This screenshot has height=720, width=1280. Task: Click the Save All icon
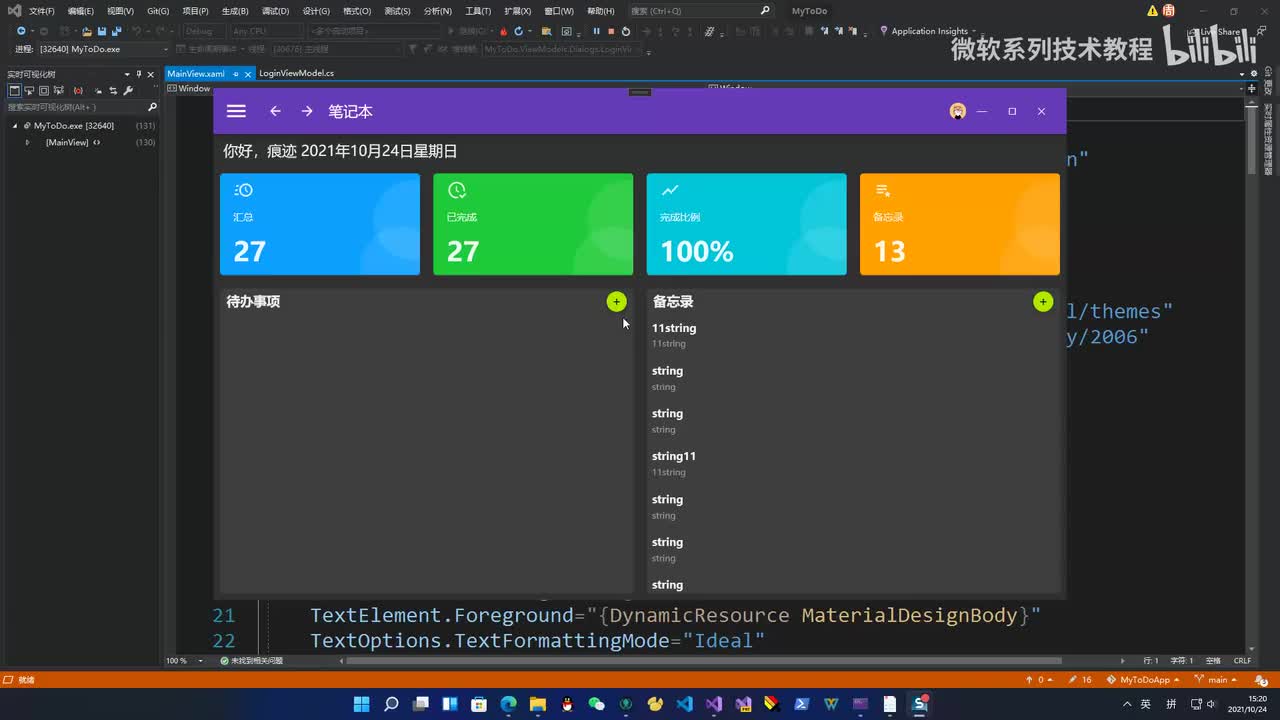coord(116,31)
